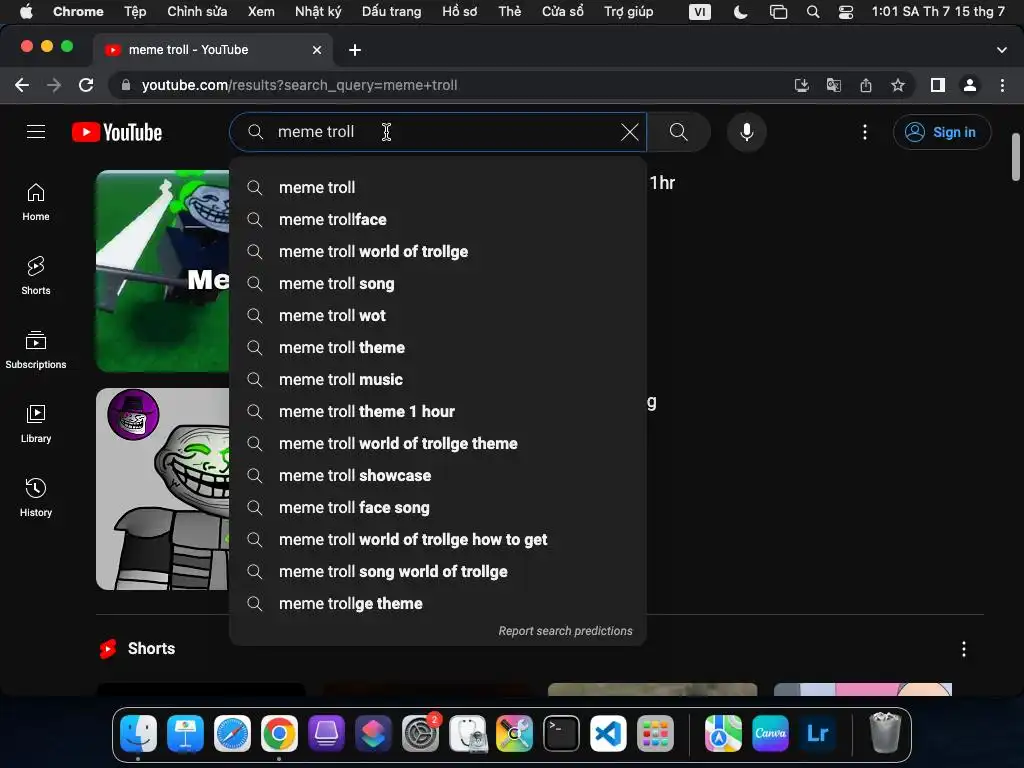The height and width of the screenshot is (768, 1024).
Task: Open the Trợ giúp menu
Action: (628, 11)
